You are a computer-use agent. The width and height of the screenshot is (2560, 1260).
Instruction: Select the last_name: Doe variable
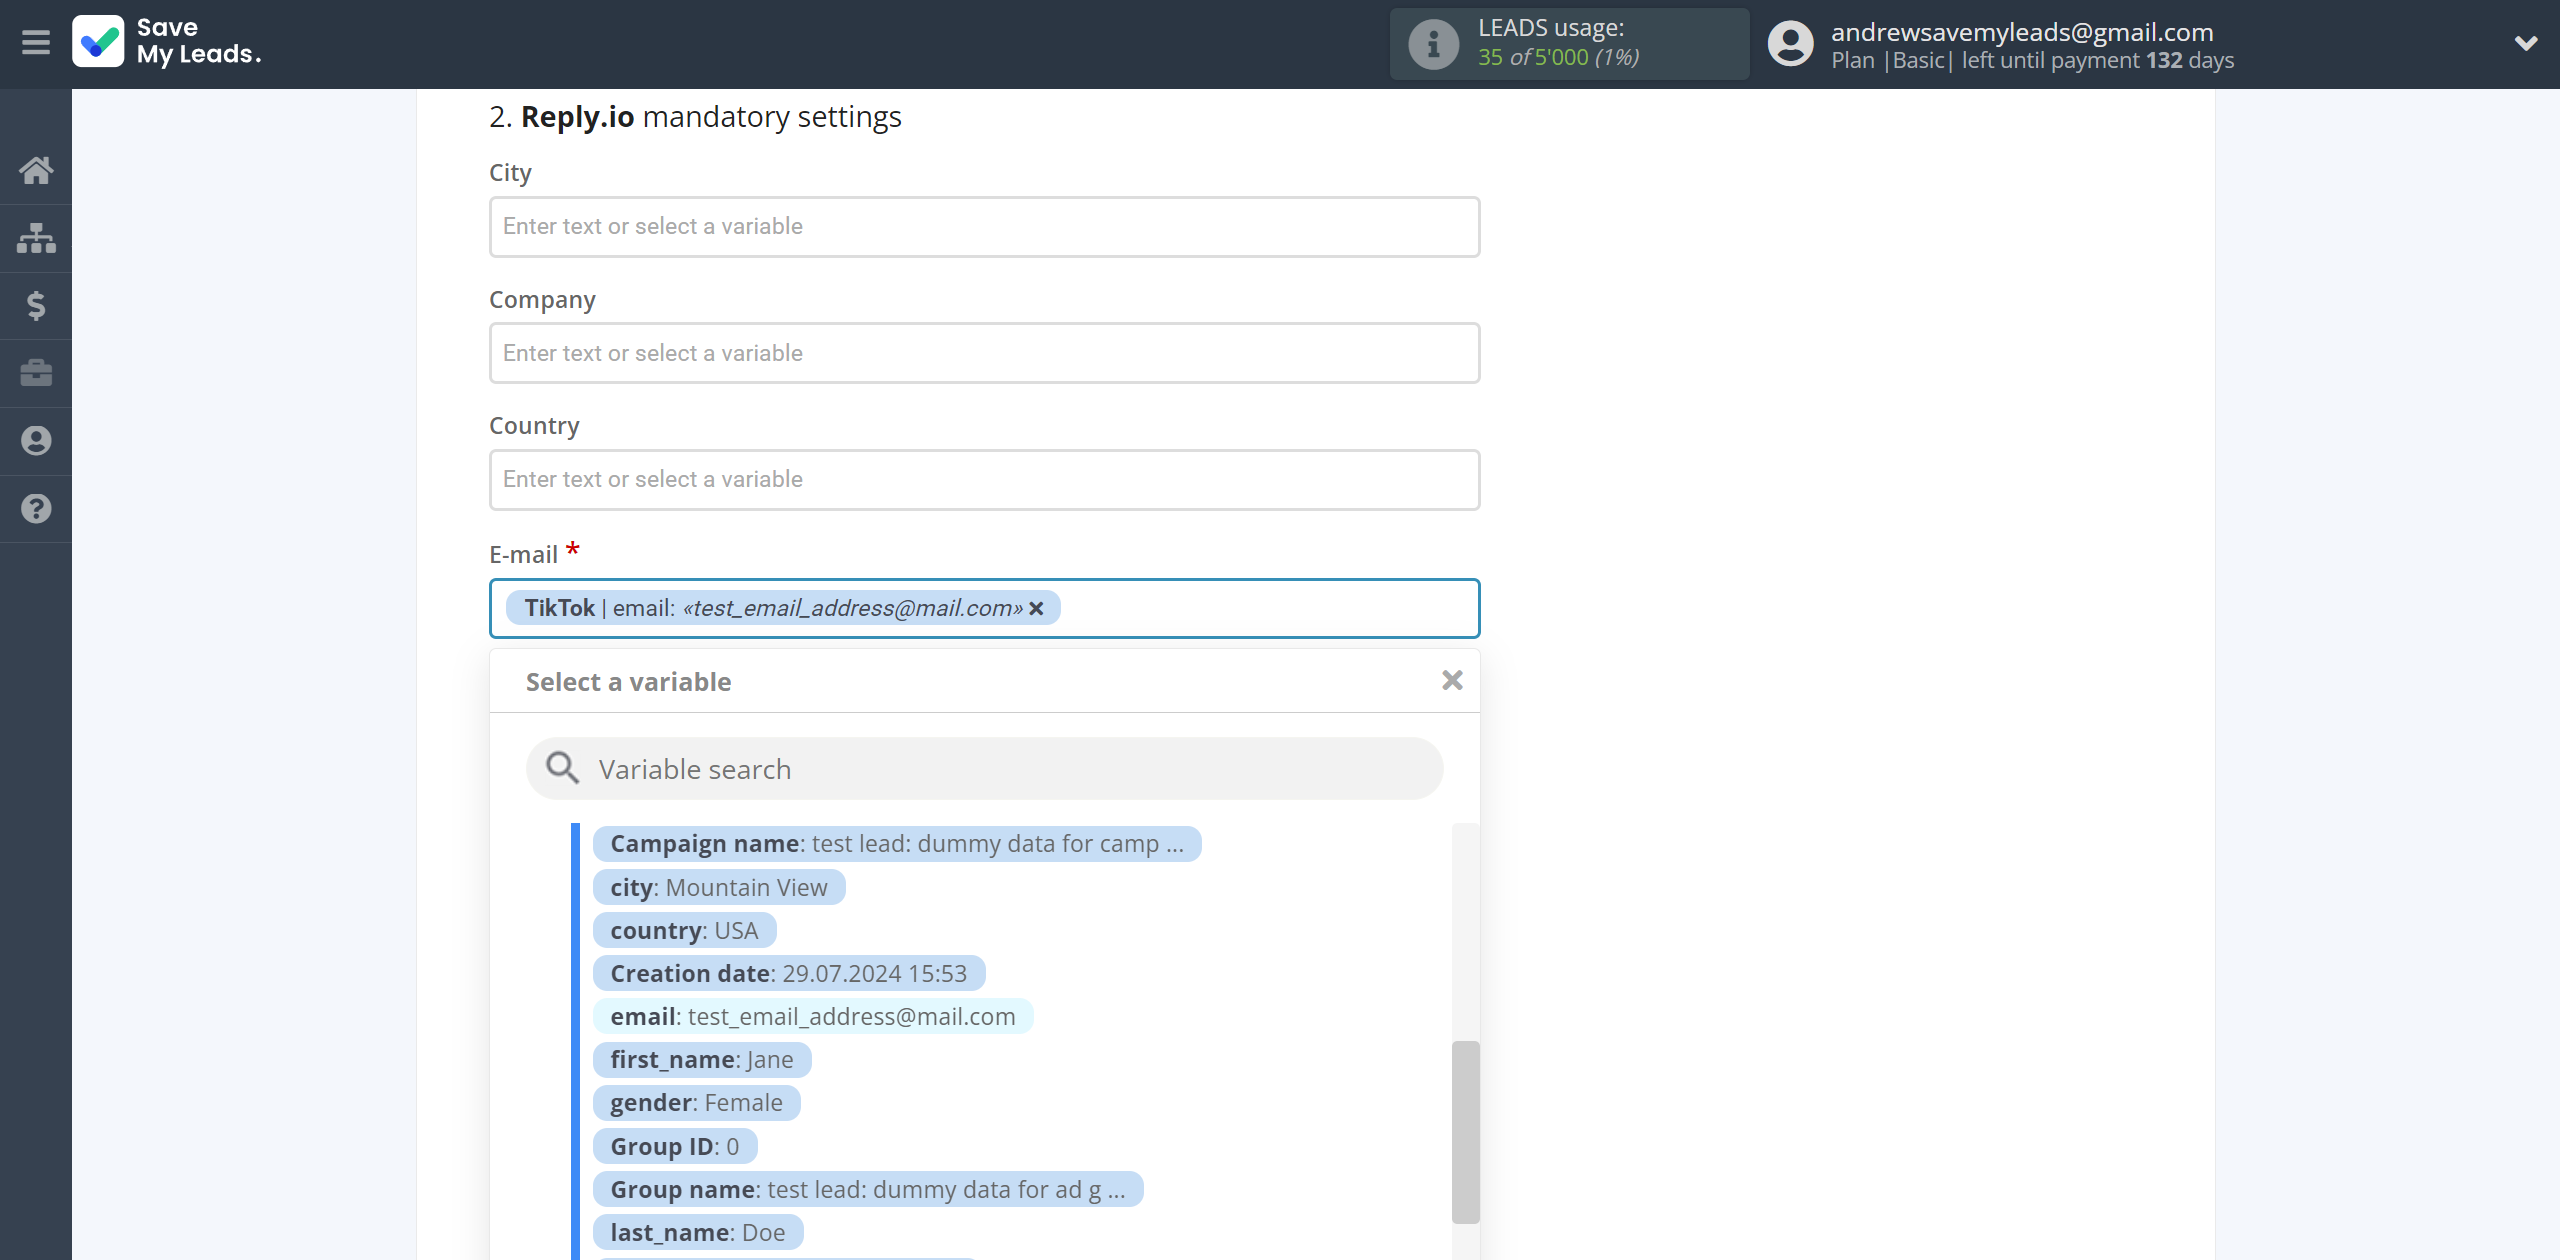[694, 1232]
